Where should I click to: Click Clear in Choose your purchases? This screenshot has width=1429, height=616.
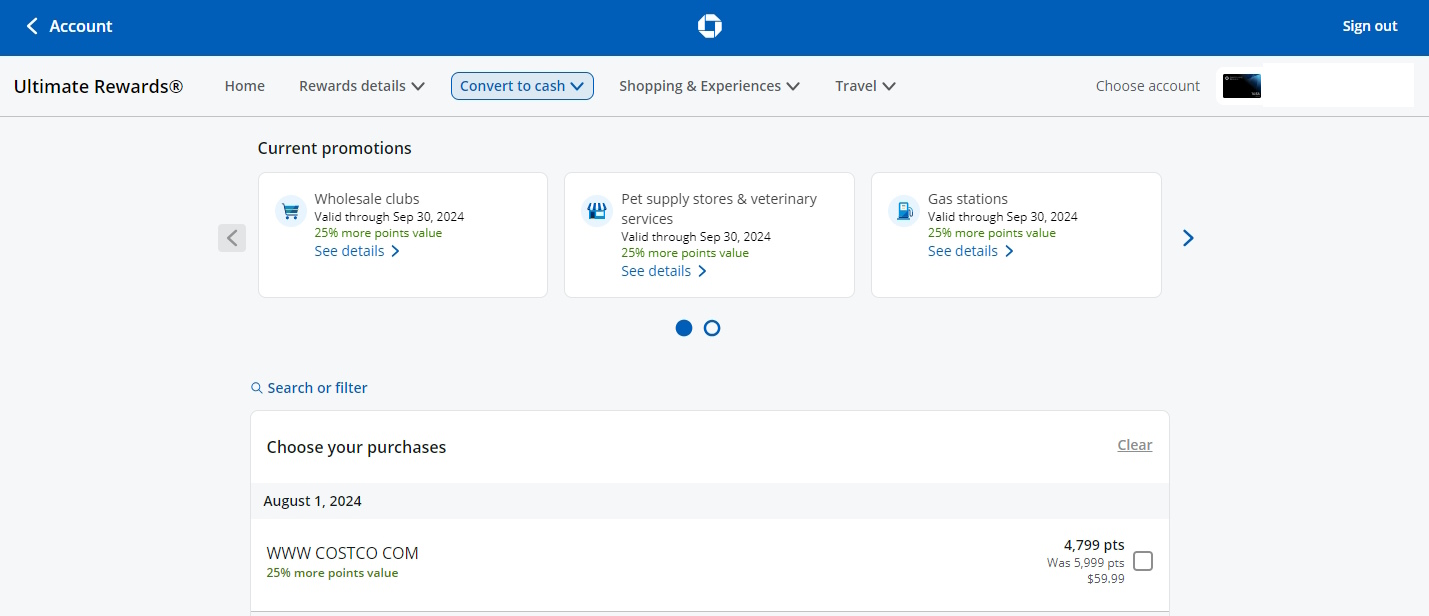[x=1134, y=445]
